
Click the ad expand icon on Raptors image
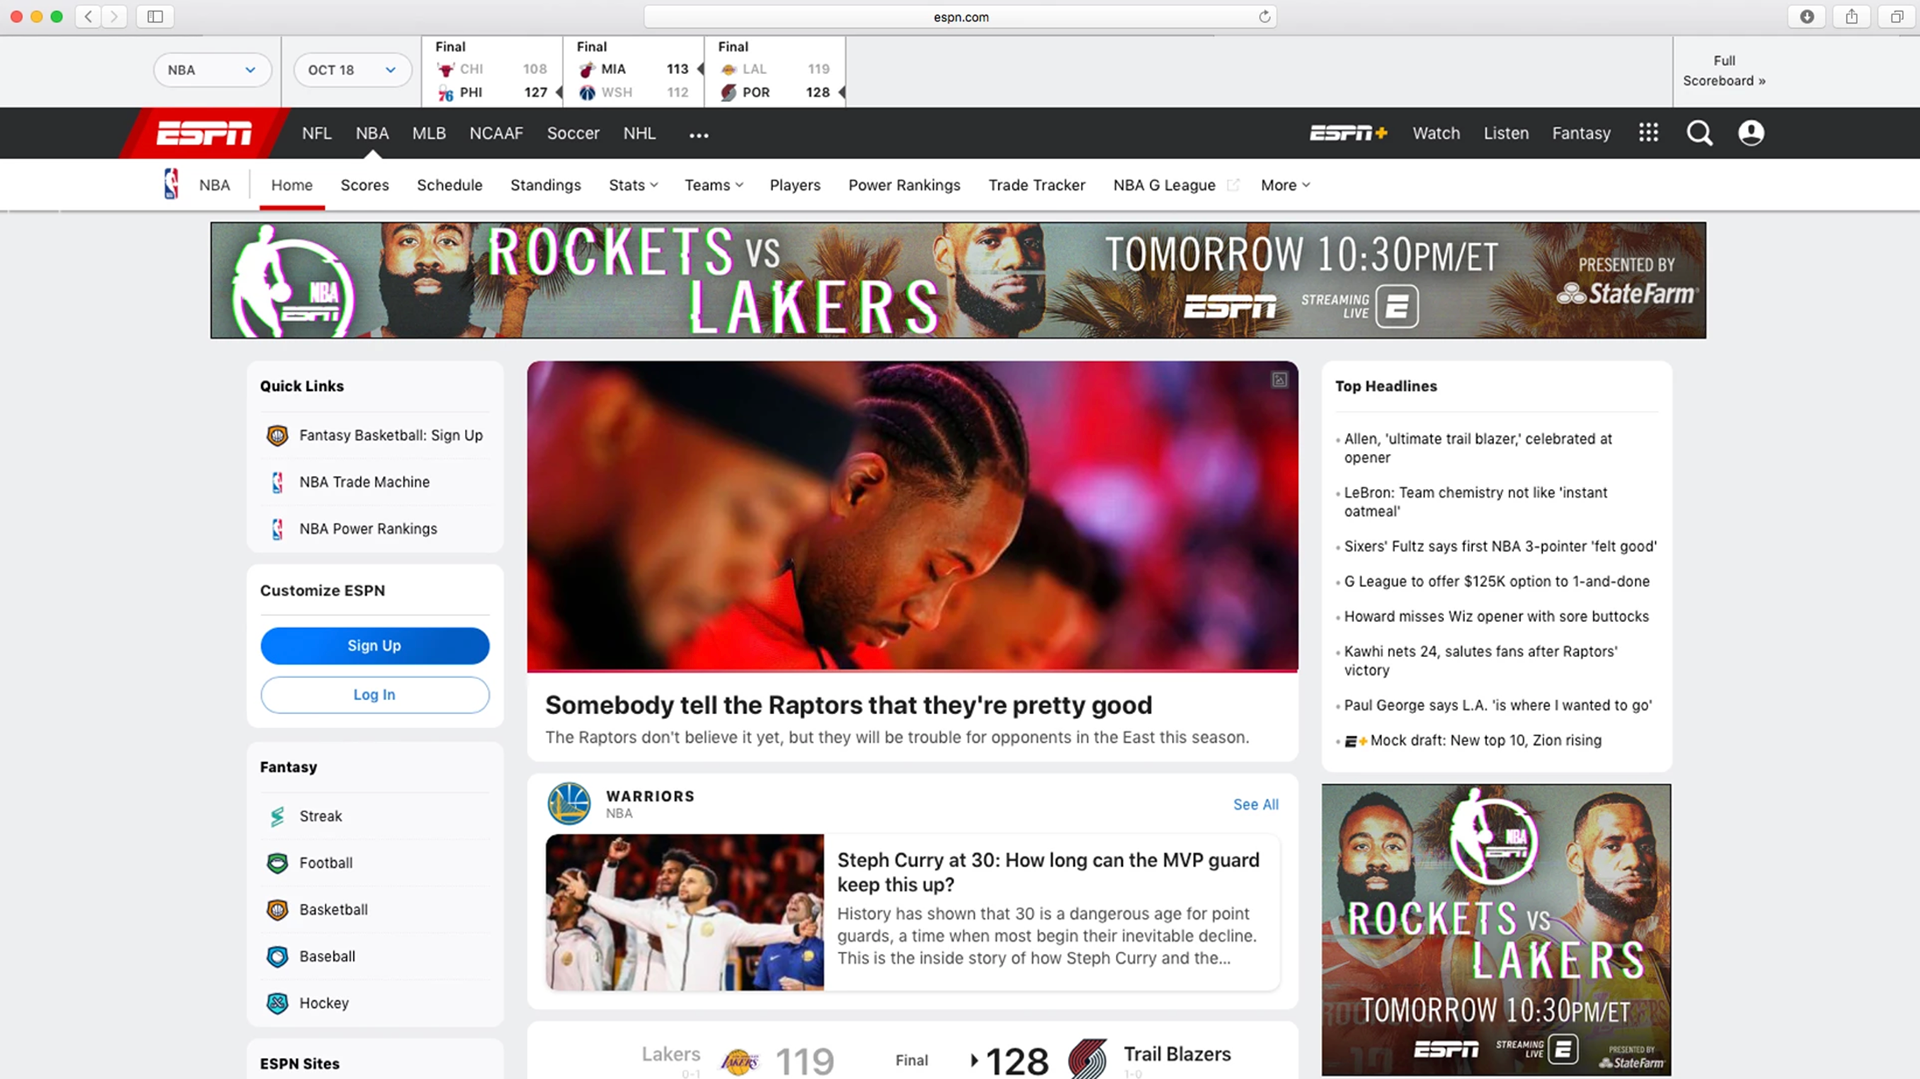[x=1279, y=380]
